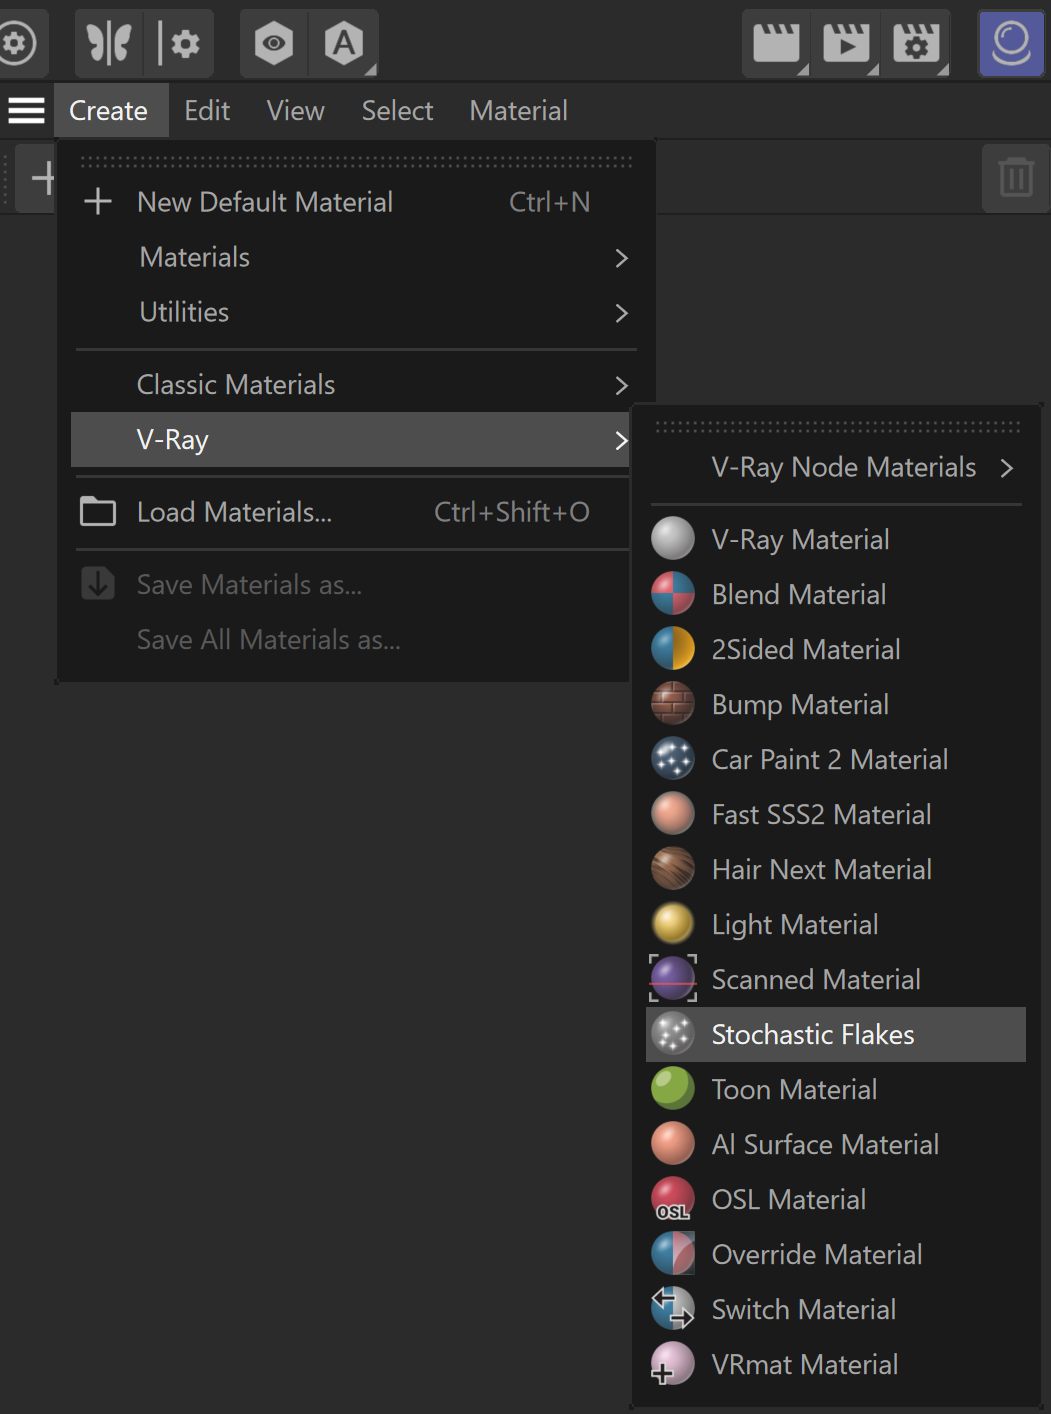Click the trash can delete icon

(x=1016, y=178)
